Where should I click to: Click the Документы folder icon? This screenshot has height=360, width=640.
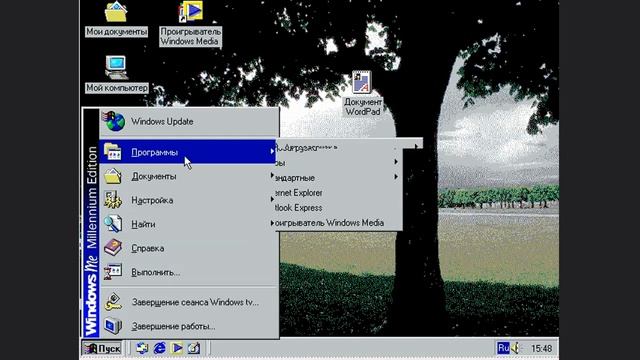(113, 176)
